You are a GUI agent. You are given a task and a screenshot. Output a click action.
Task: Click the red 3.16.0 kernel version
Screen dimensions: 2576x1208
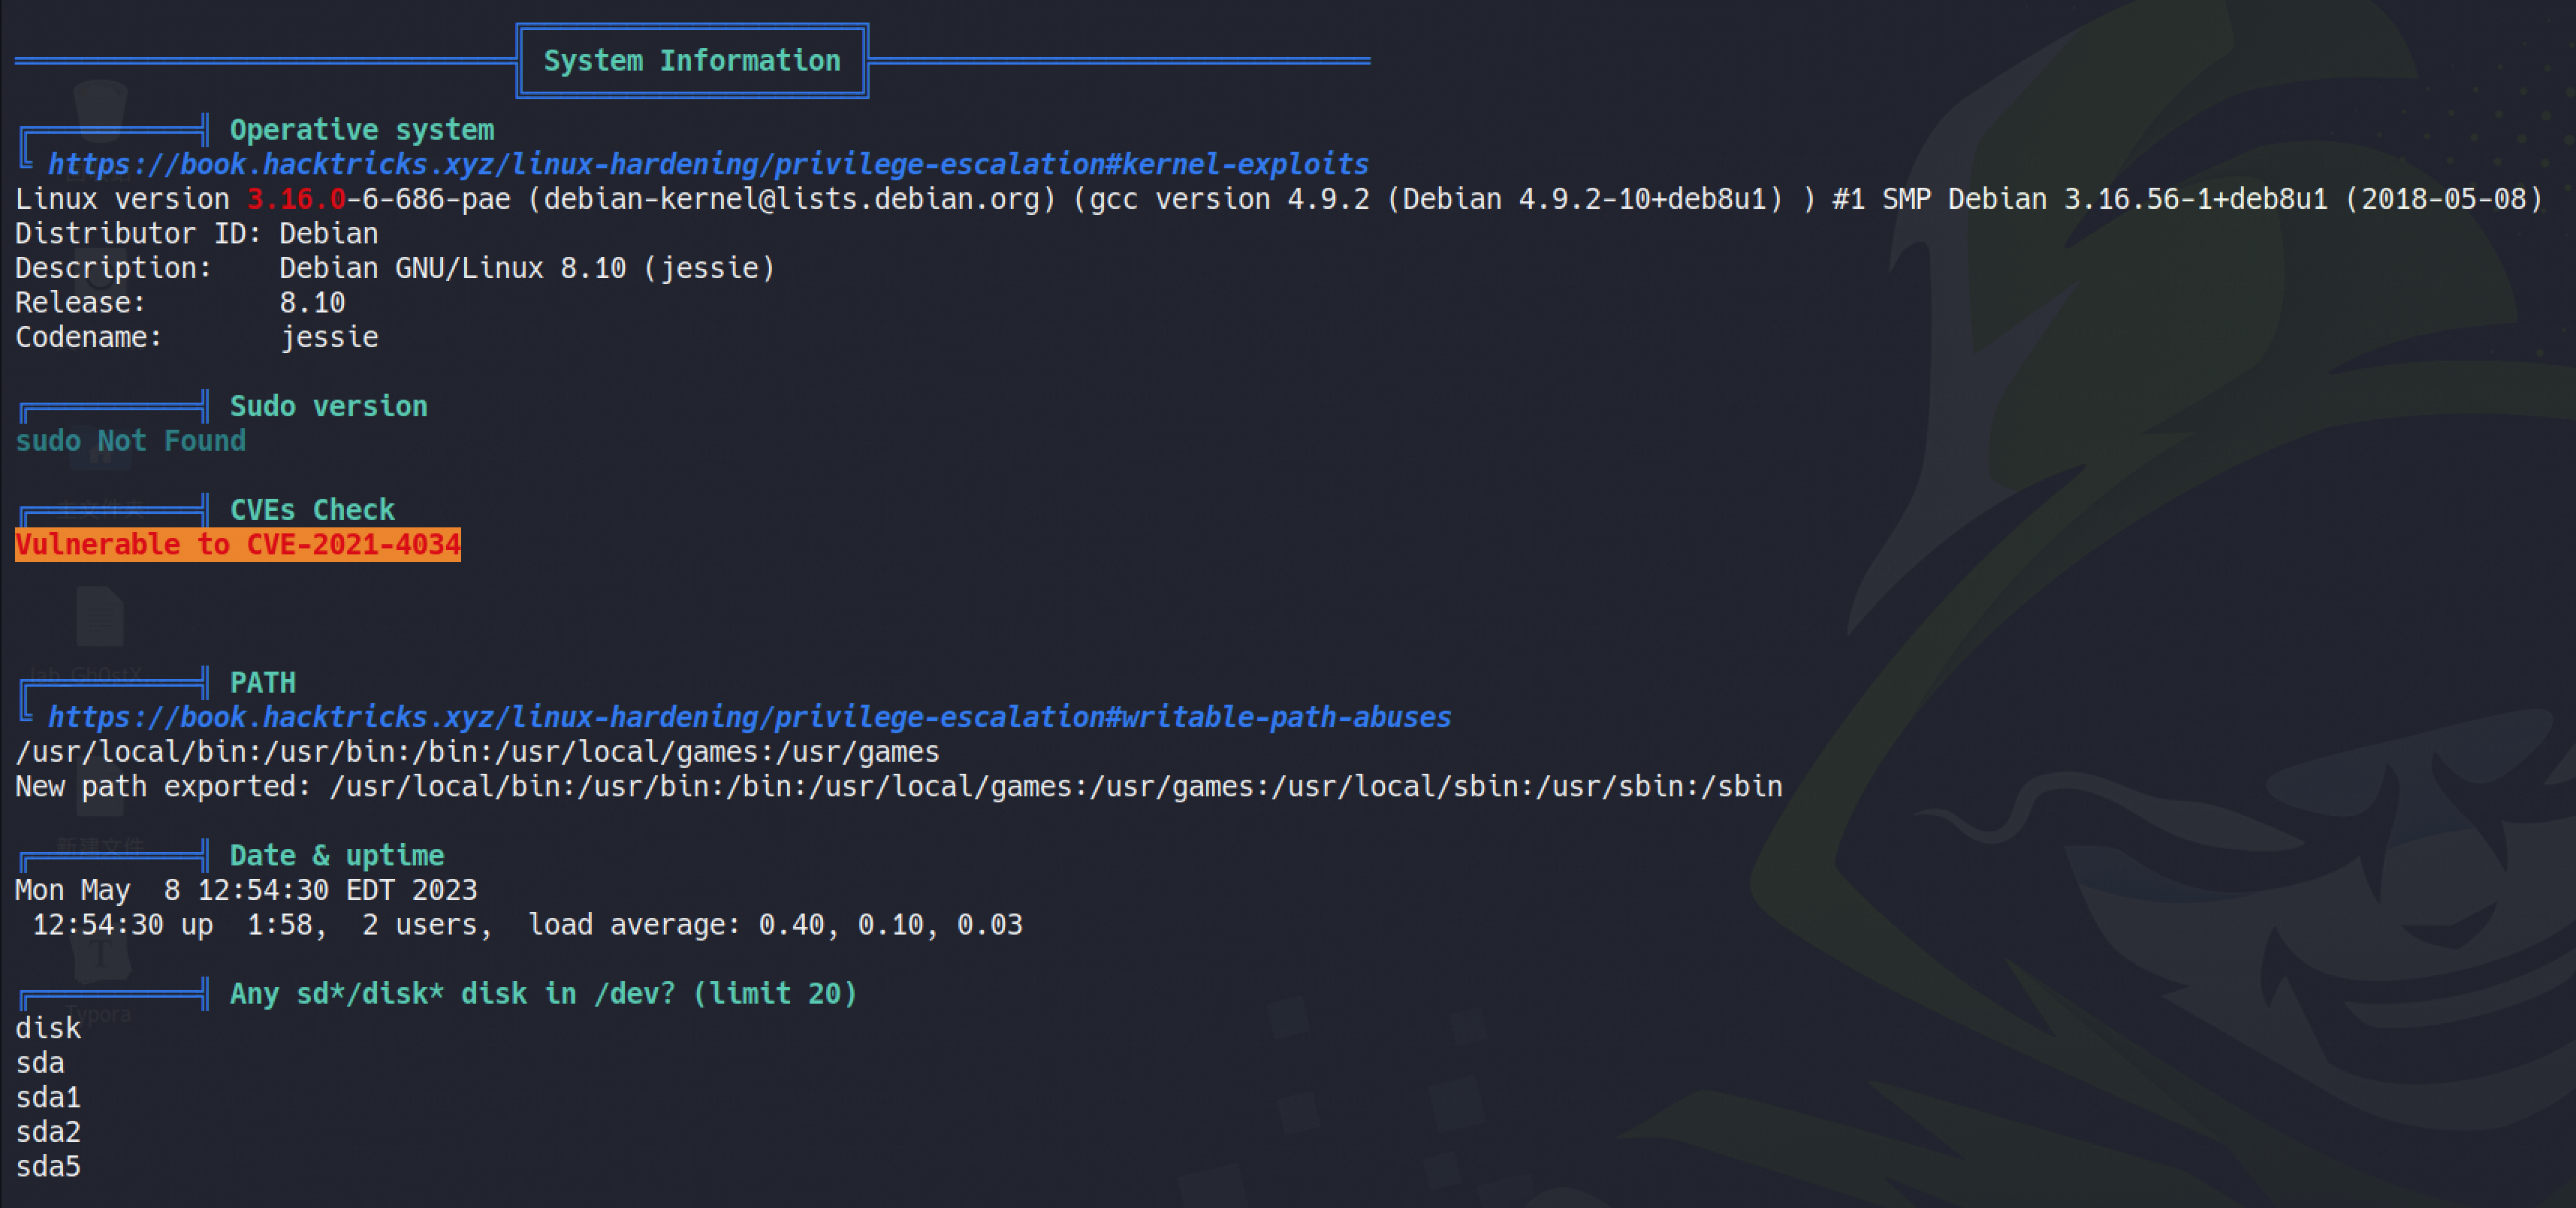pyautogui.click(x=296, y=199)
